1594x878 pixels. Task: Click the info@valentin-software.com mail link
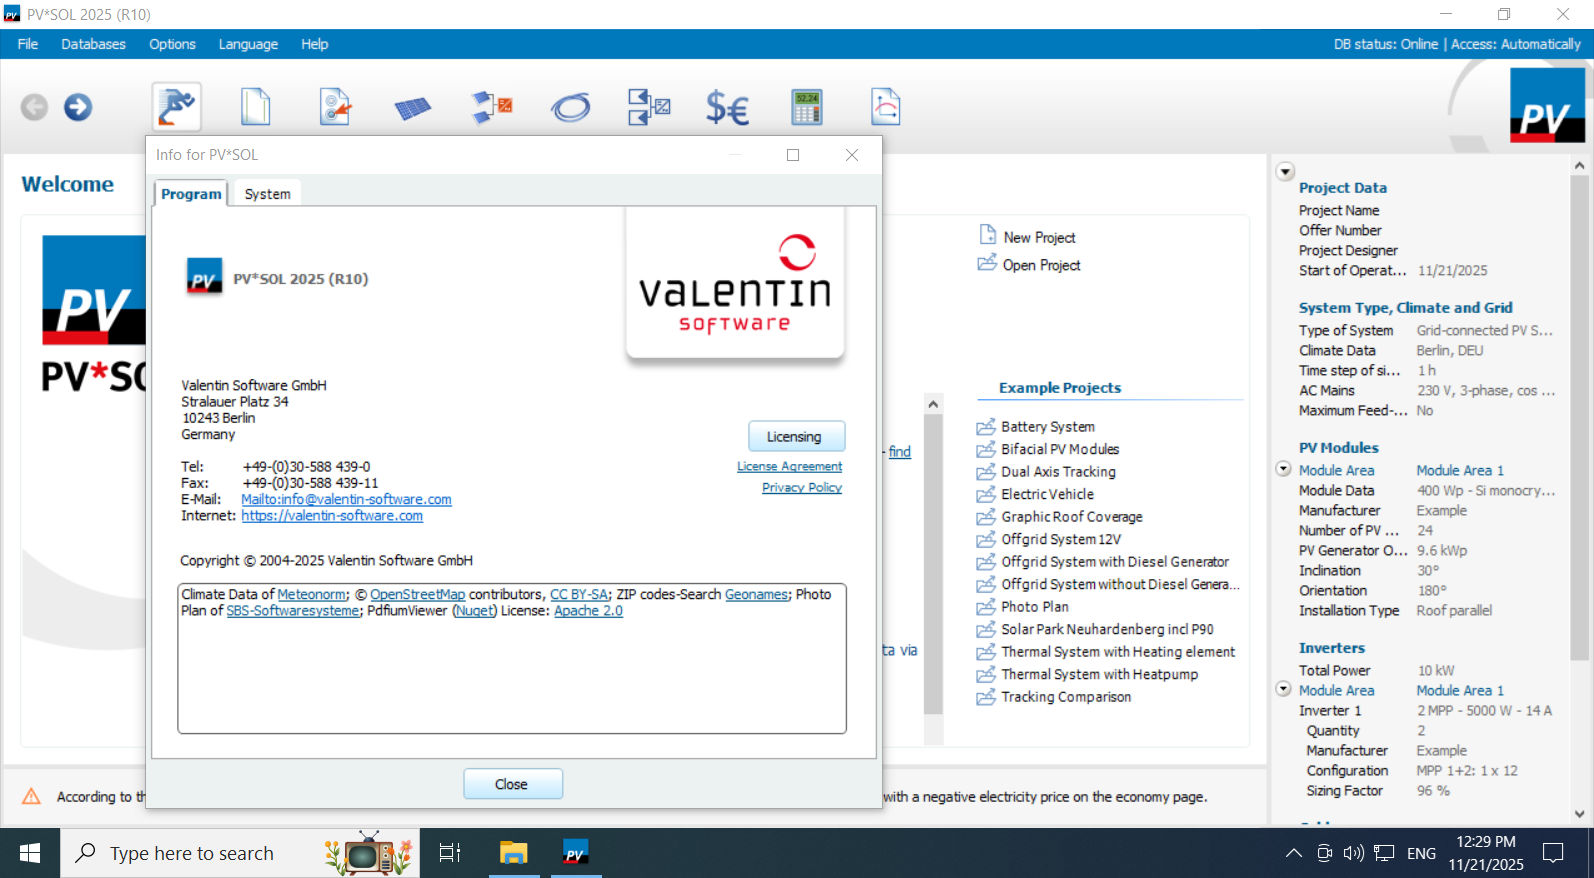coord(346,499)
